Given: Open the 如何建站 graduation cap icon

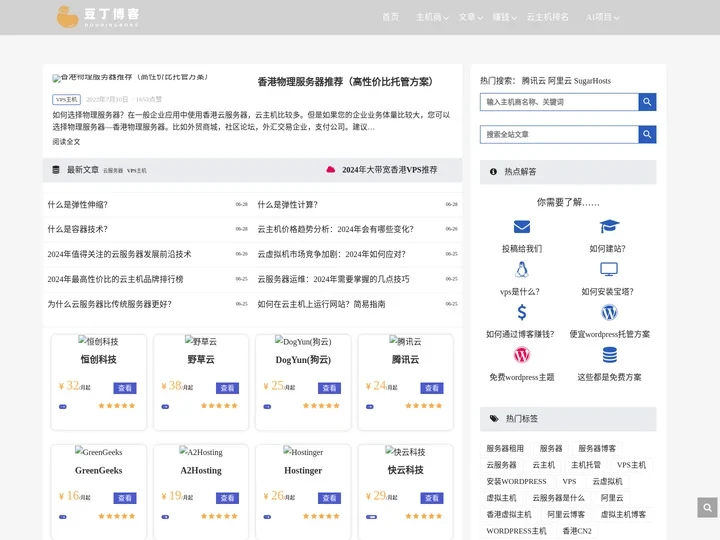Looking at the screenshot, I should point(609,226).
